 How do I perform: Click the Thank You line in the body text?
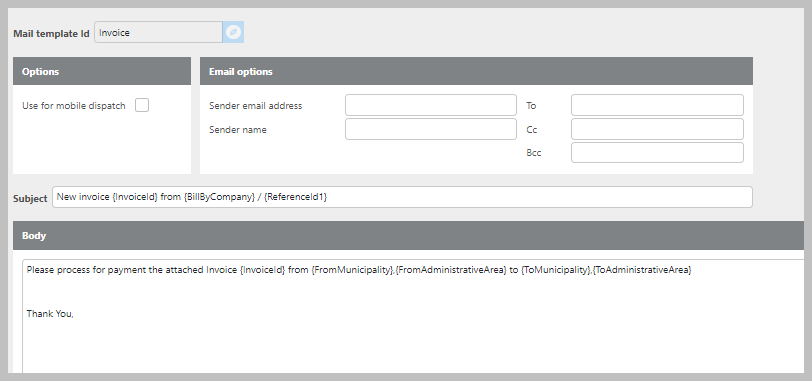tap(50, 314)
